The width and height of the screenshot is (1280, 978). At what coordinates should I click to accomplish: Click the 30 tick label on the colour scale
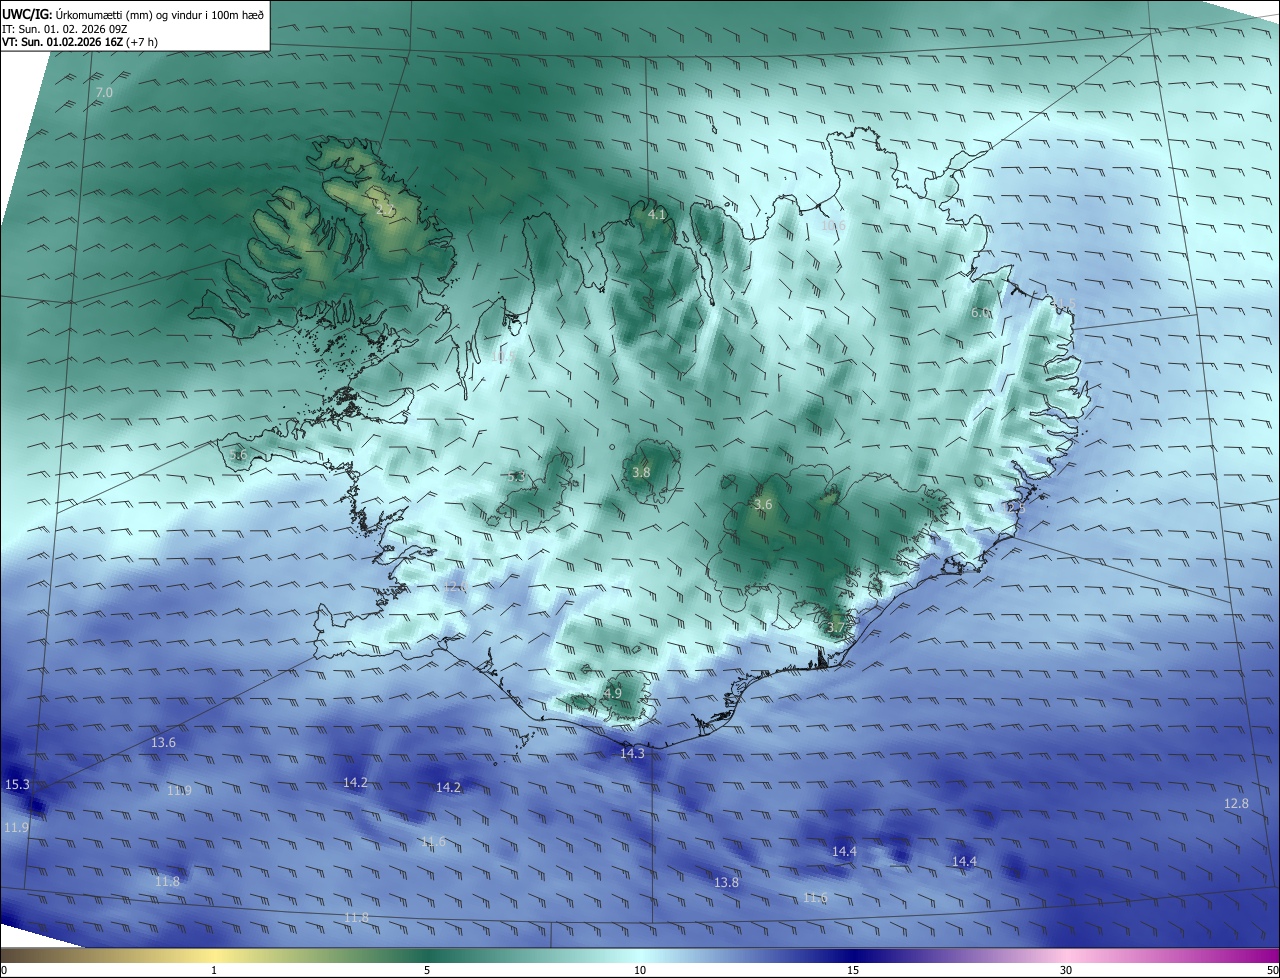tap(1066, 970)
